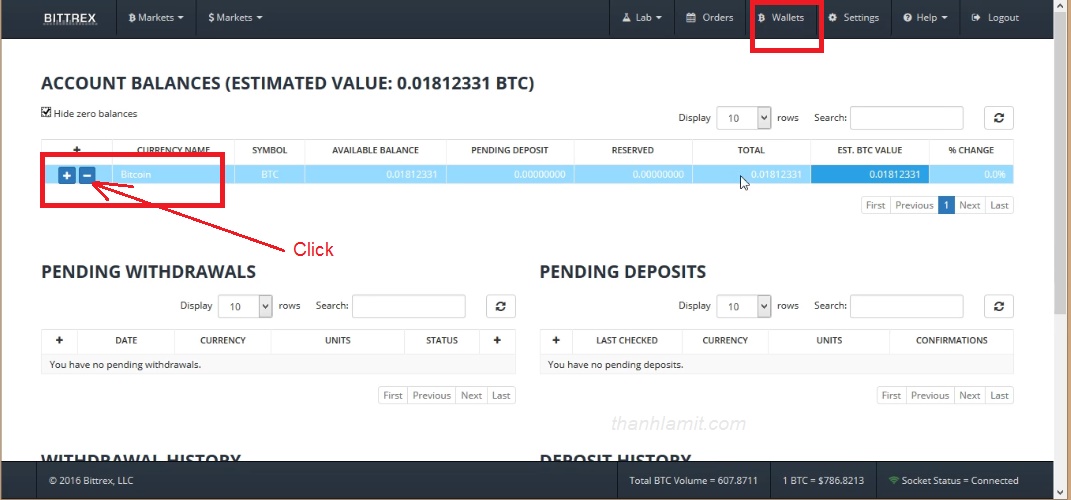
Task: Click Last in Pending Deposits pagination
Action: click(x=999, y=395)
